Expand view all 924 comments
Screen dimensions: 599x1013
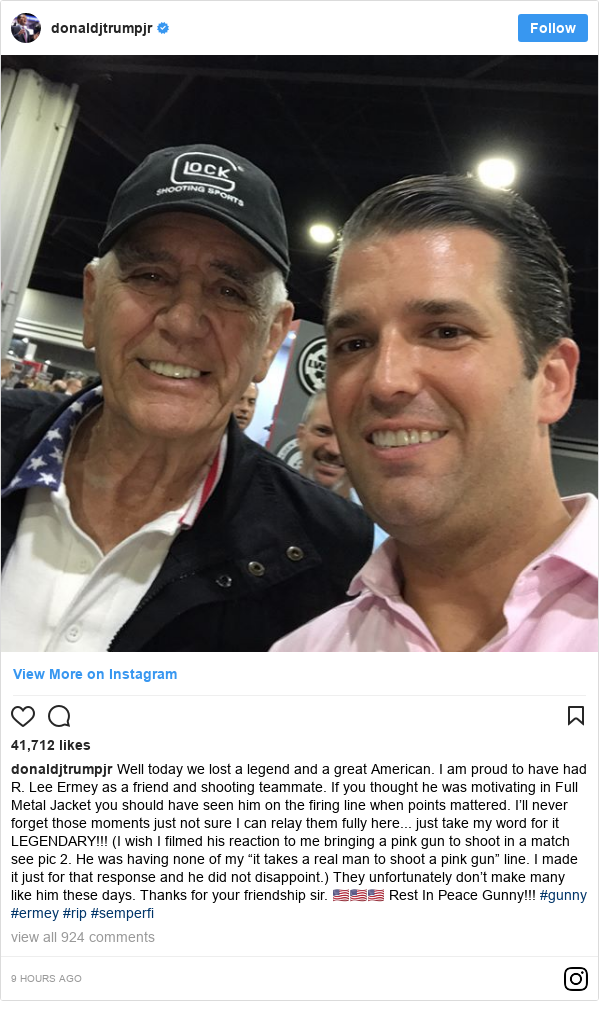[x=83, y=937]
